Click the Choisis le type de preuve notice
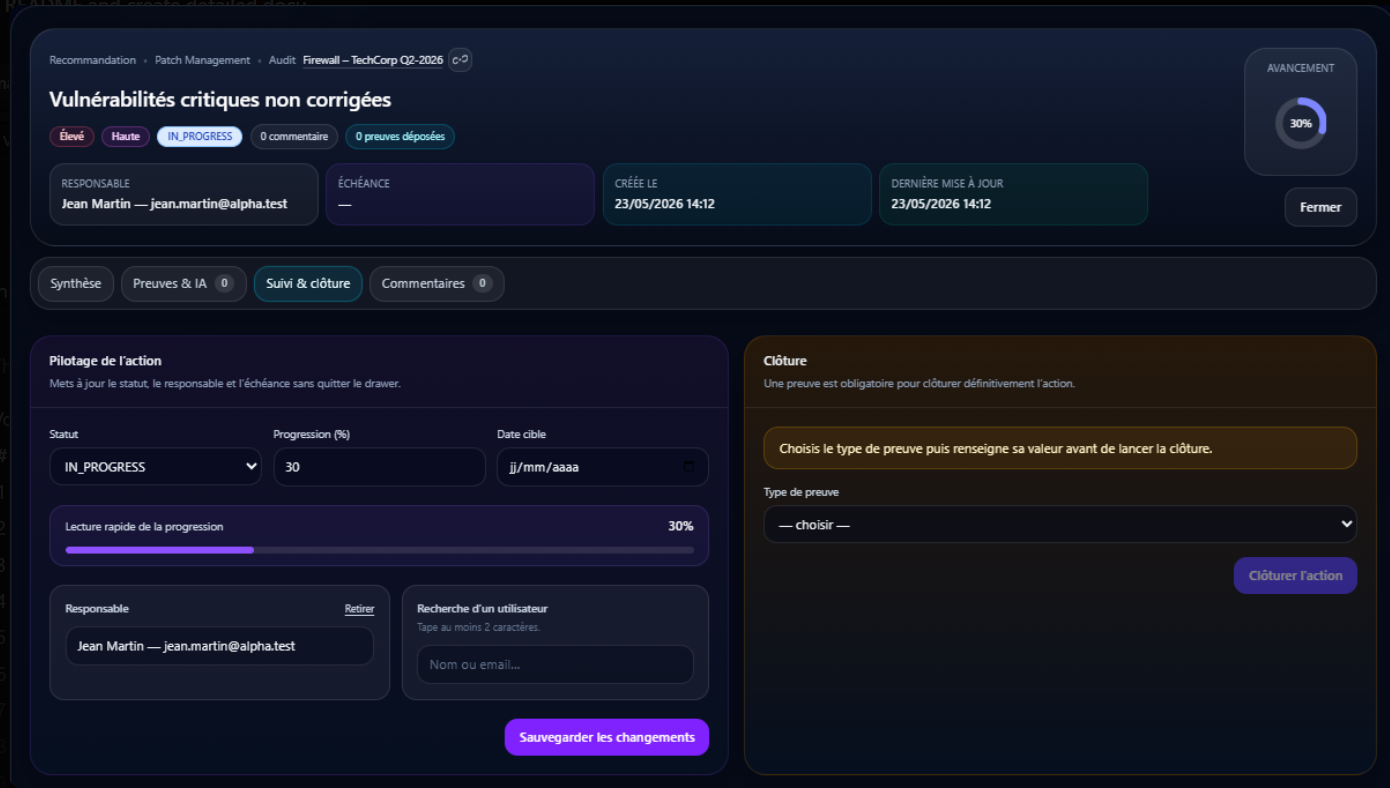The width and height of the screenshot is (1390, 788). point(1060,449)
